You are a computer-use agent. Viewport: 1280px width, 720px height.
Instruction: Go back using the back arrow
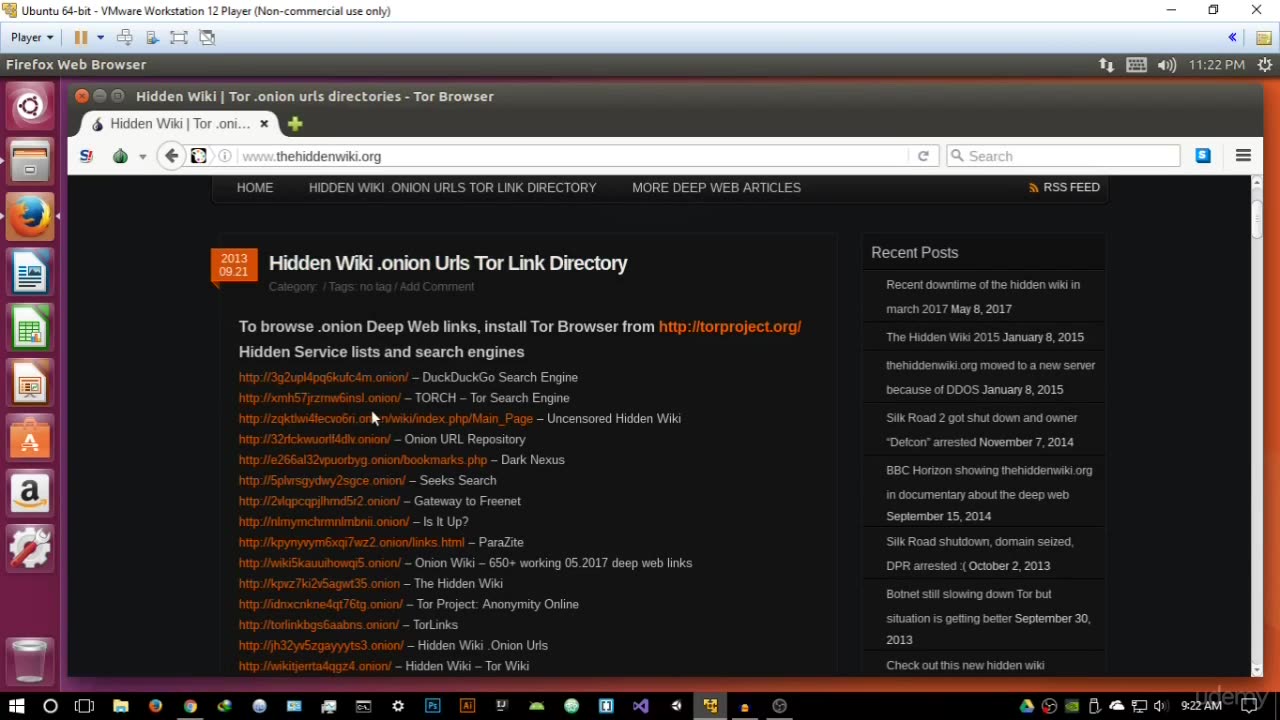172,156
